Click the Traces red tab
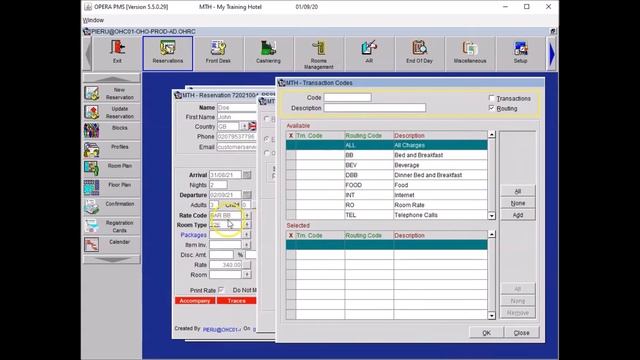The height and width of the screenshot is (360, 640). click(x=237, y=301)
